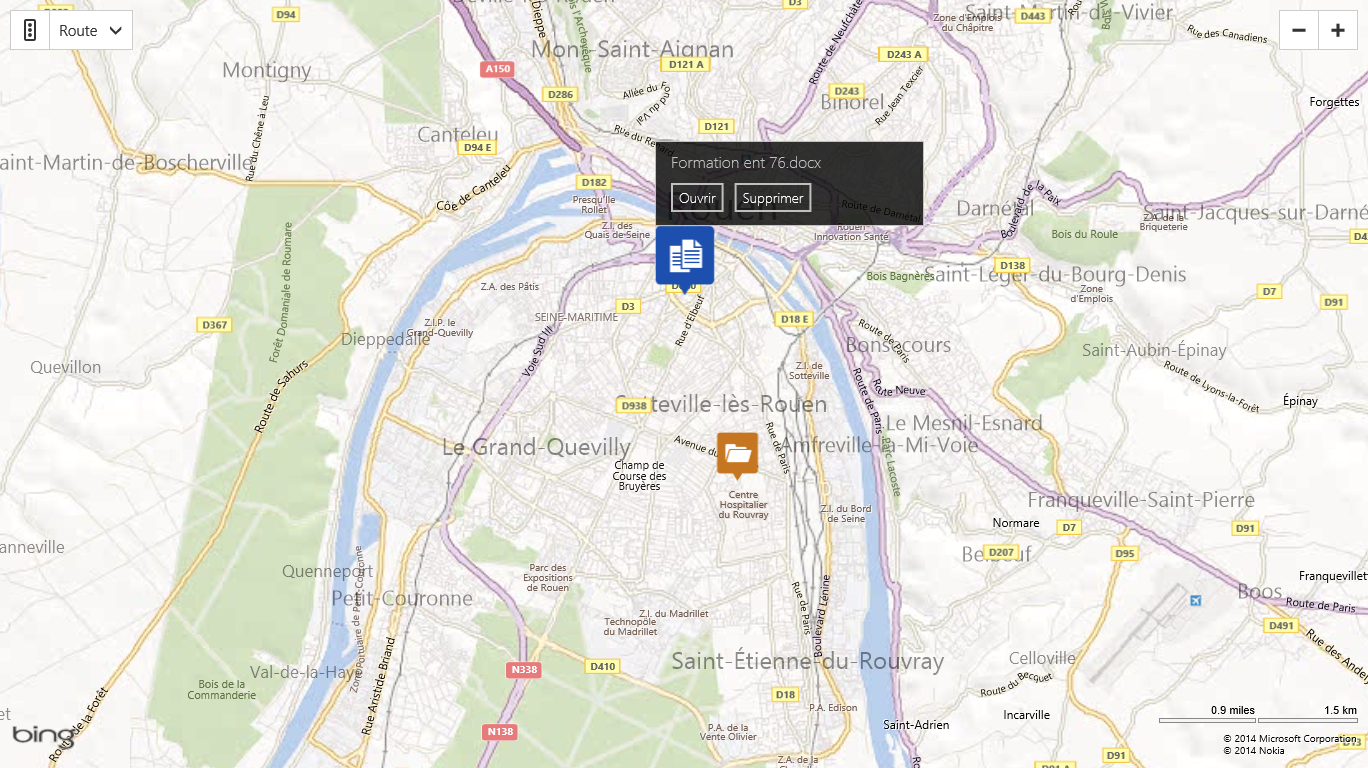Zoom in with the plus button
The width and height of the screenshot is (1368, 768).
(x=1338, y=30)
